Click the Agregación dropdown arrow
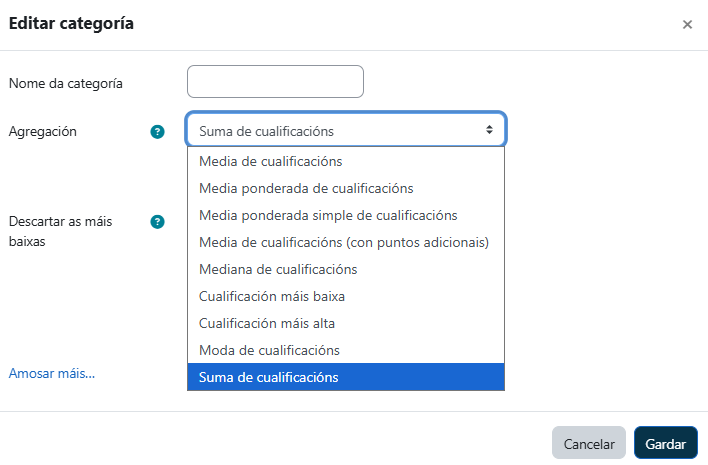708x465 pixels. point(489,130)
